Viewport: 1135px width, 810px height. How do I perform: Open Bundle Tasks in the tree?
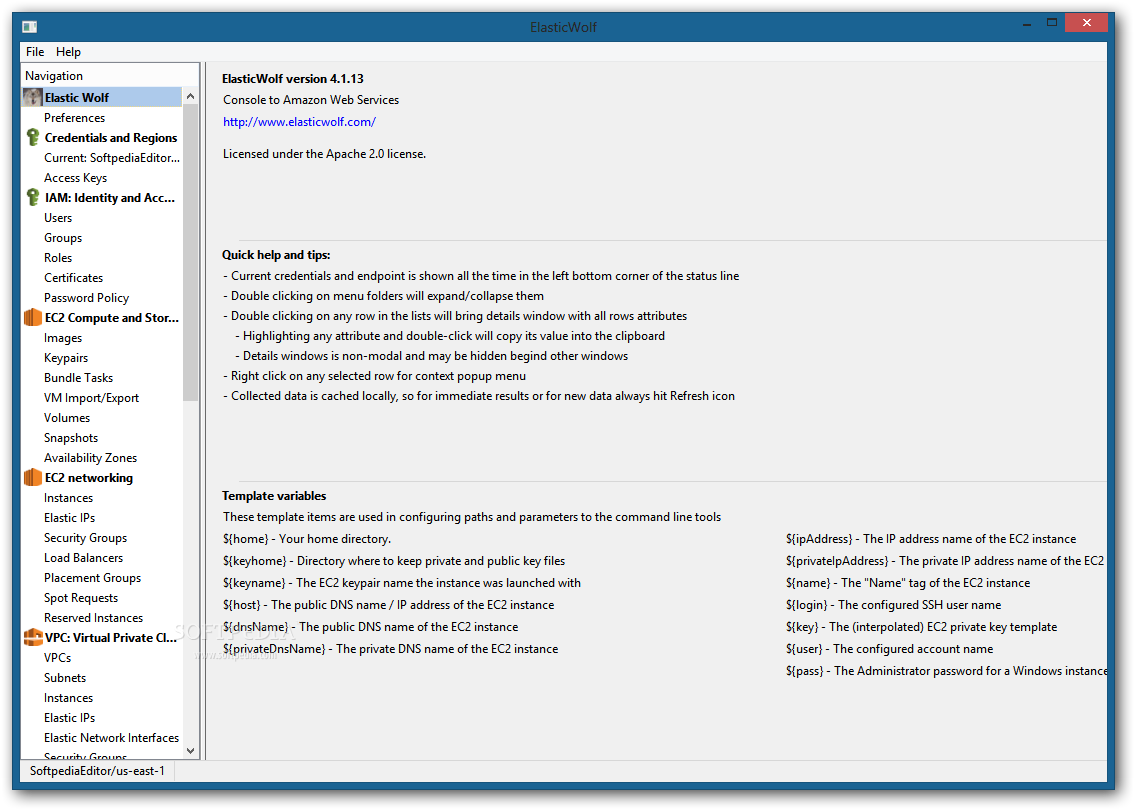(x=78, y=378)
